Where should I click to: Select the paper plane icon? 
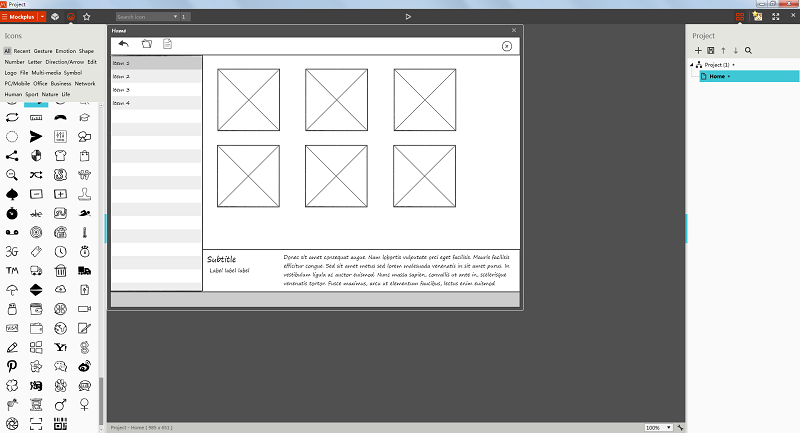pyautogui.click(x=36, y=136)
